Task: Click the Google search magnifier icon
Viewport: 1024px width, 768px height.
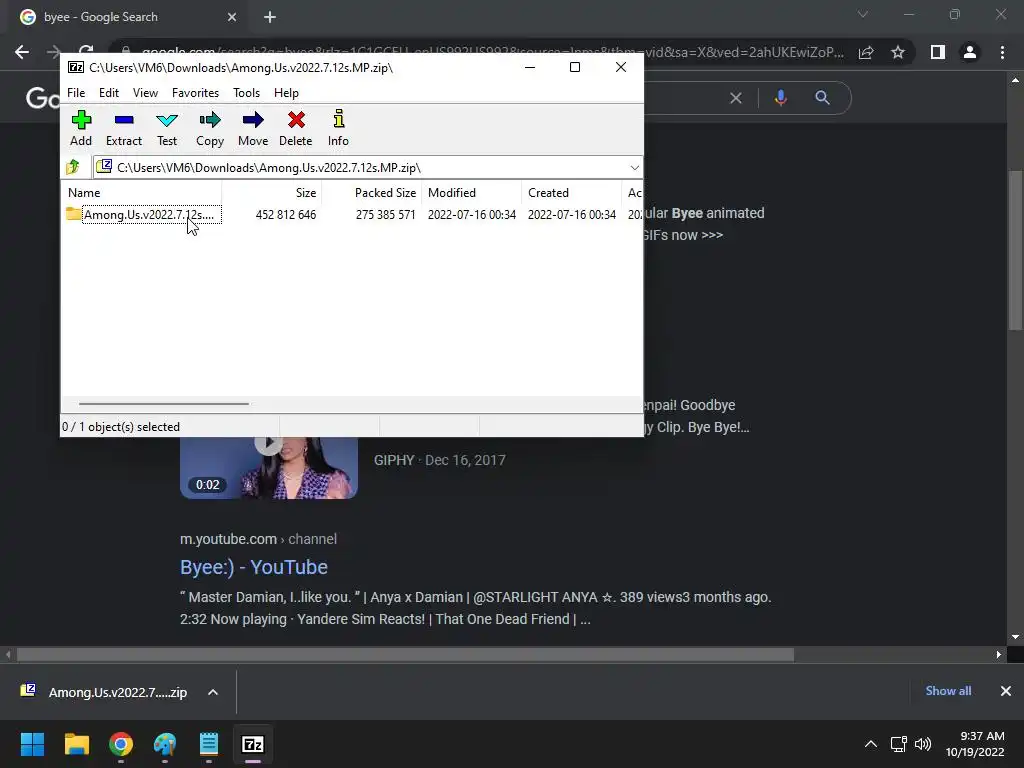Action: (822, 98)
